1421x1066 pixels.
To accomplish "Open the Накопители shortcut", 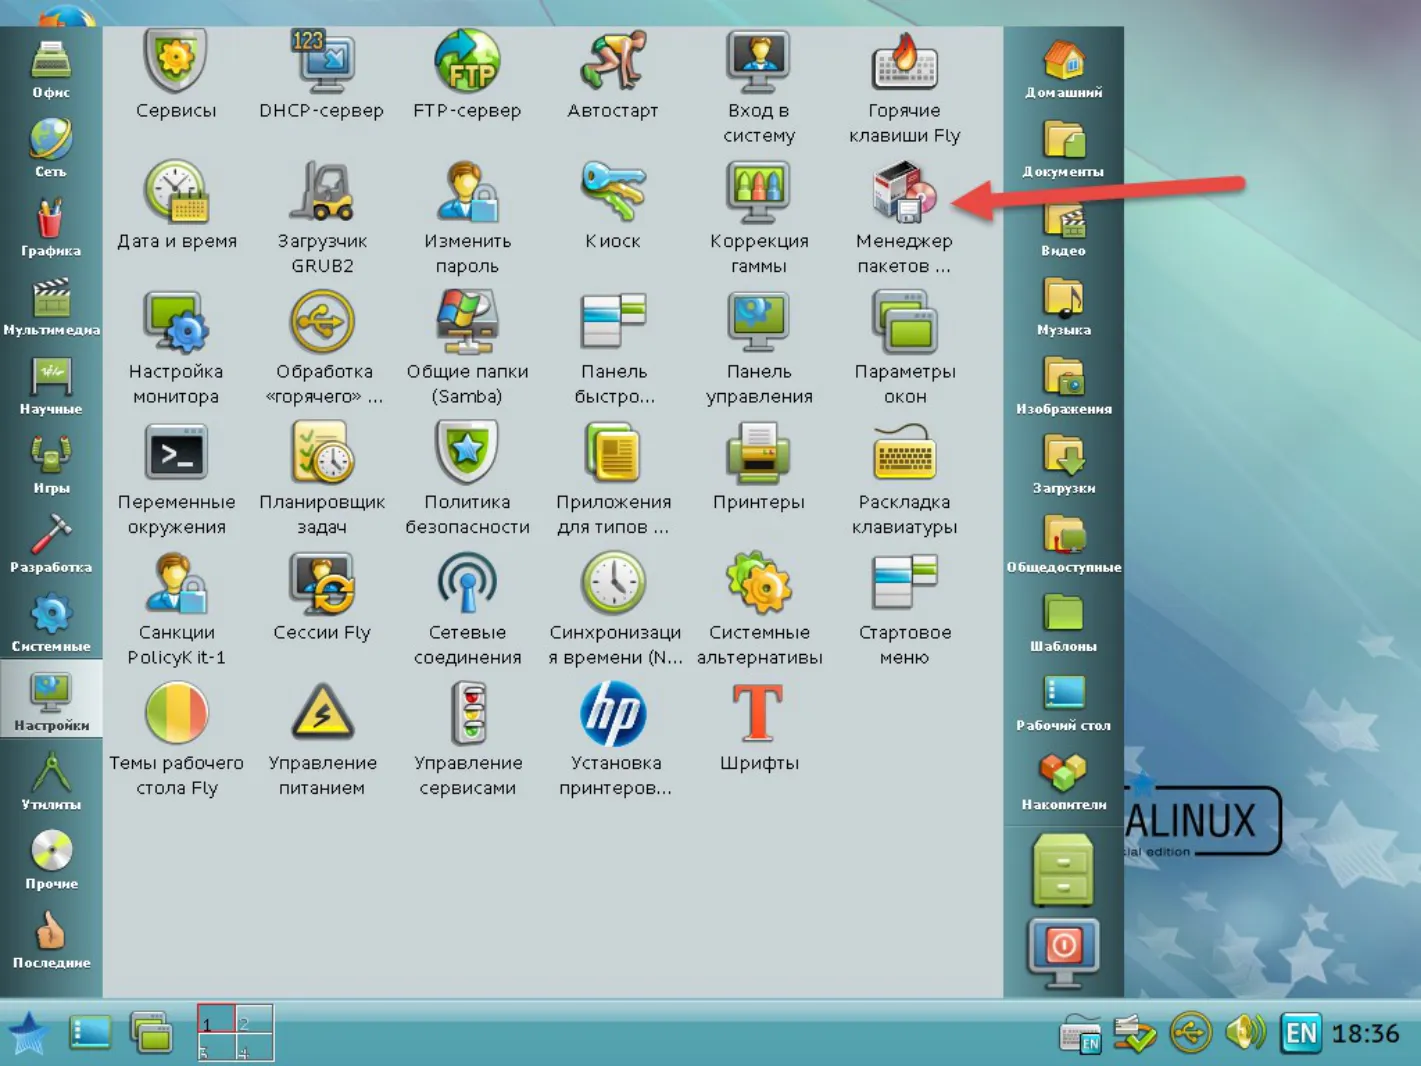I will pyautogui.click(x=1063, y=782).
